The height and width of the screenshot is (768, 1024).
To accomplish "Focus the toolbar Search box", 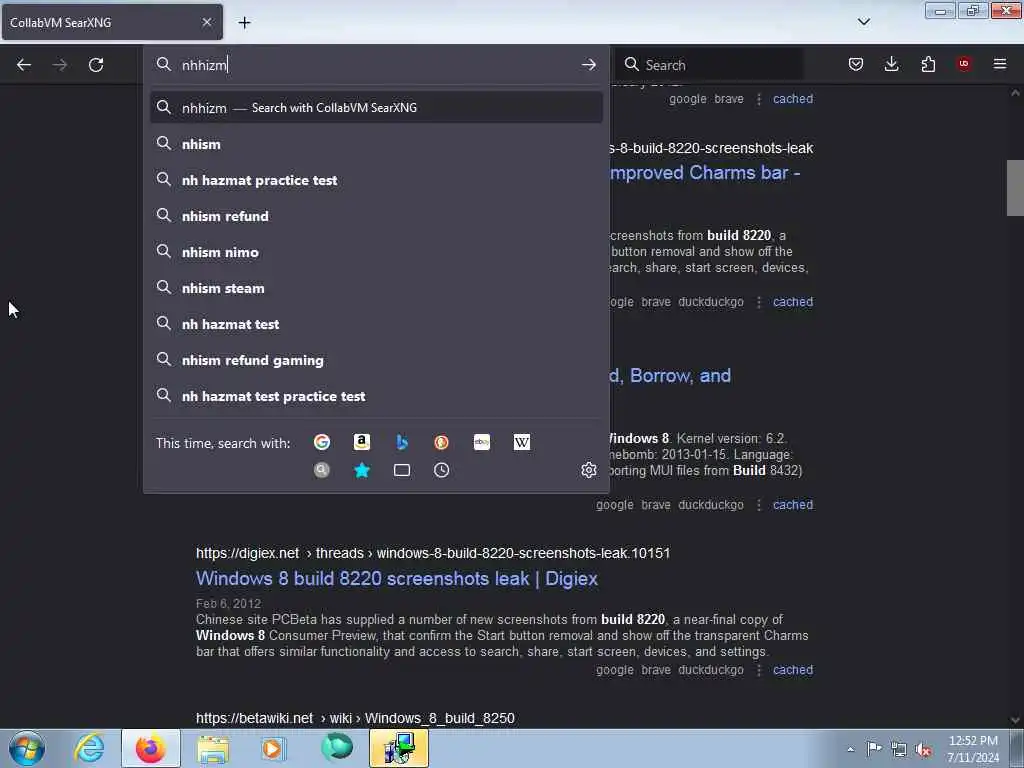I will pyautogui.click(x=711, y=65).
